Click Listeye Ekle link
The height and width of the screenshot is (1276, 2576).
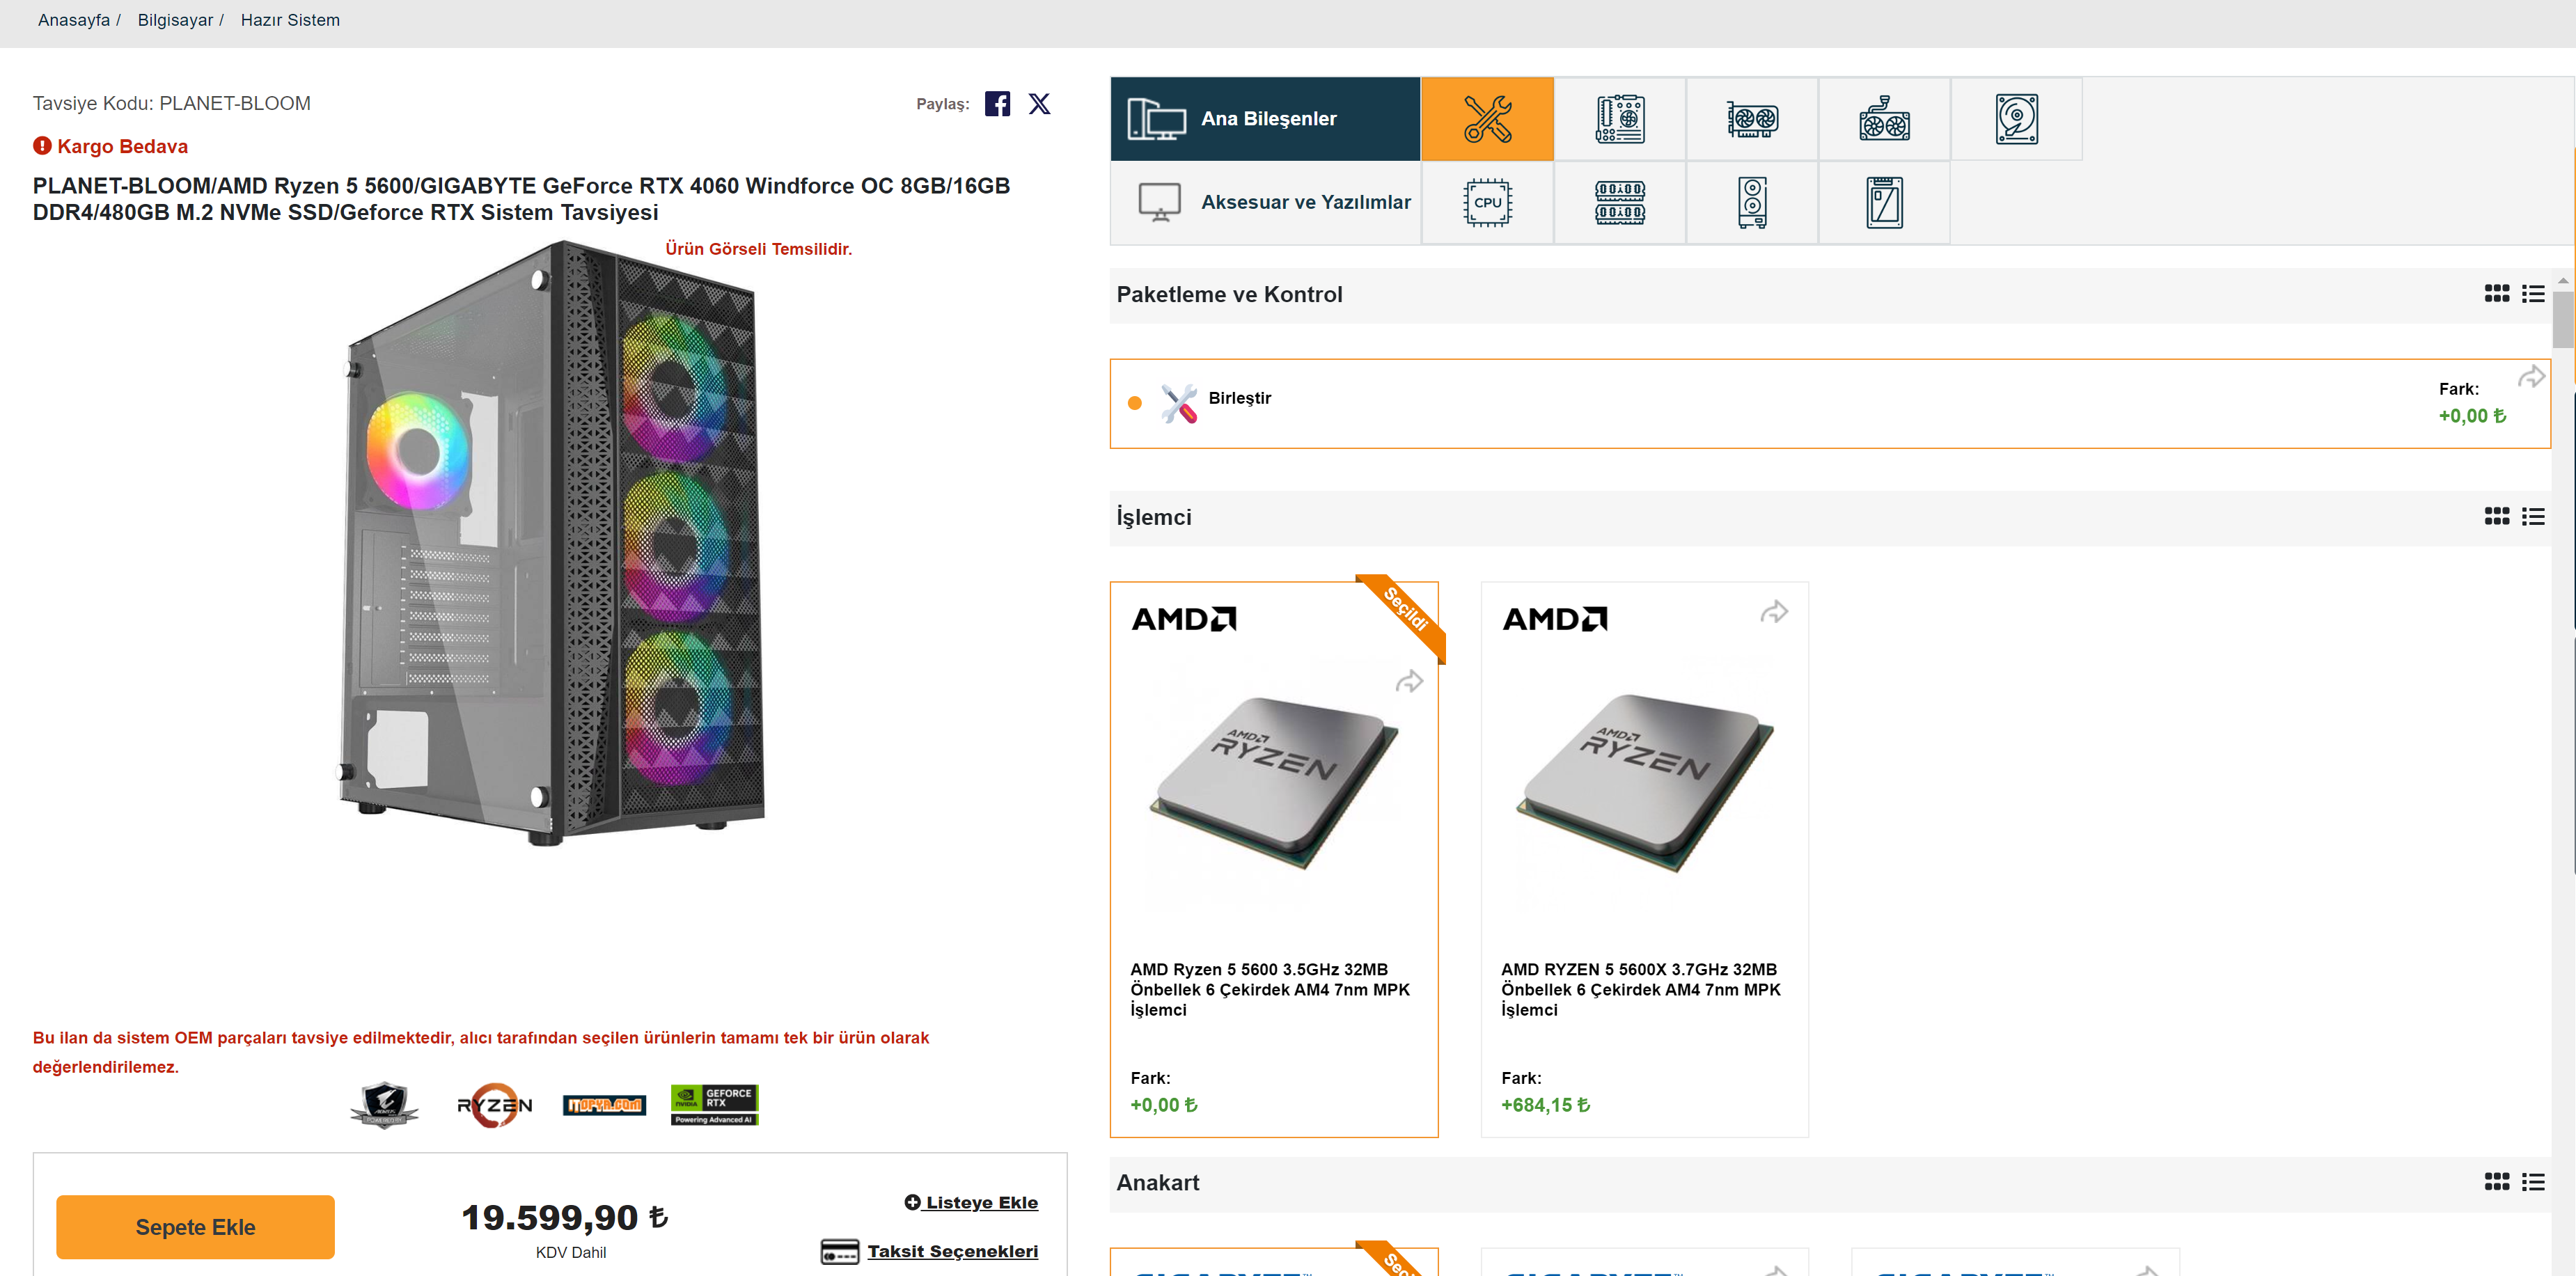[980, 1202]
